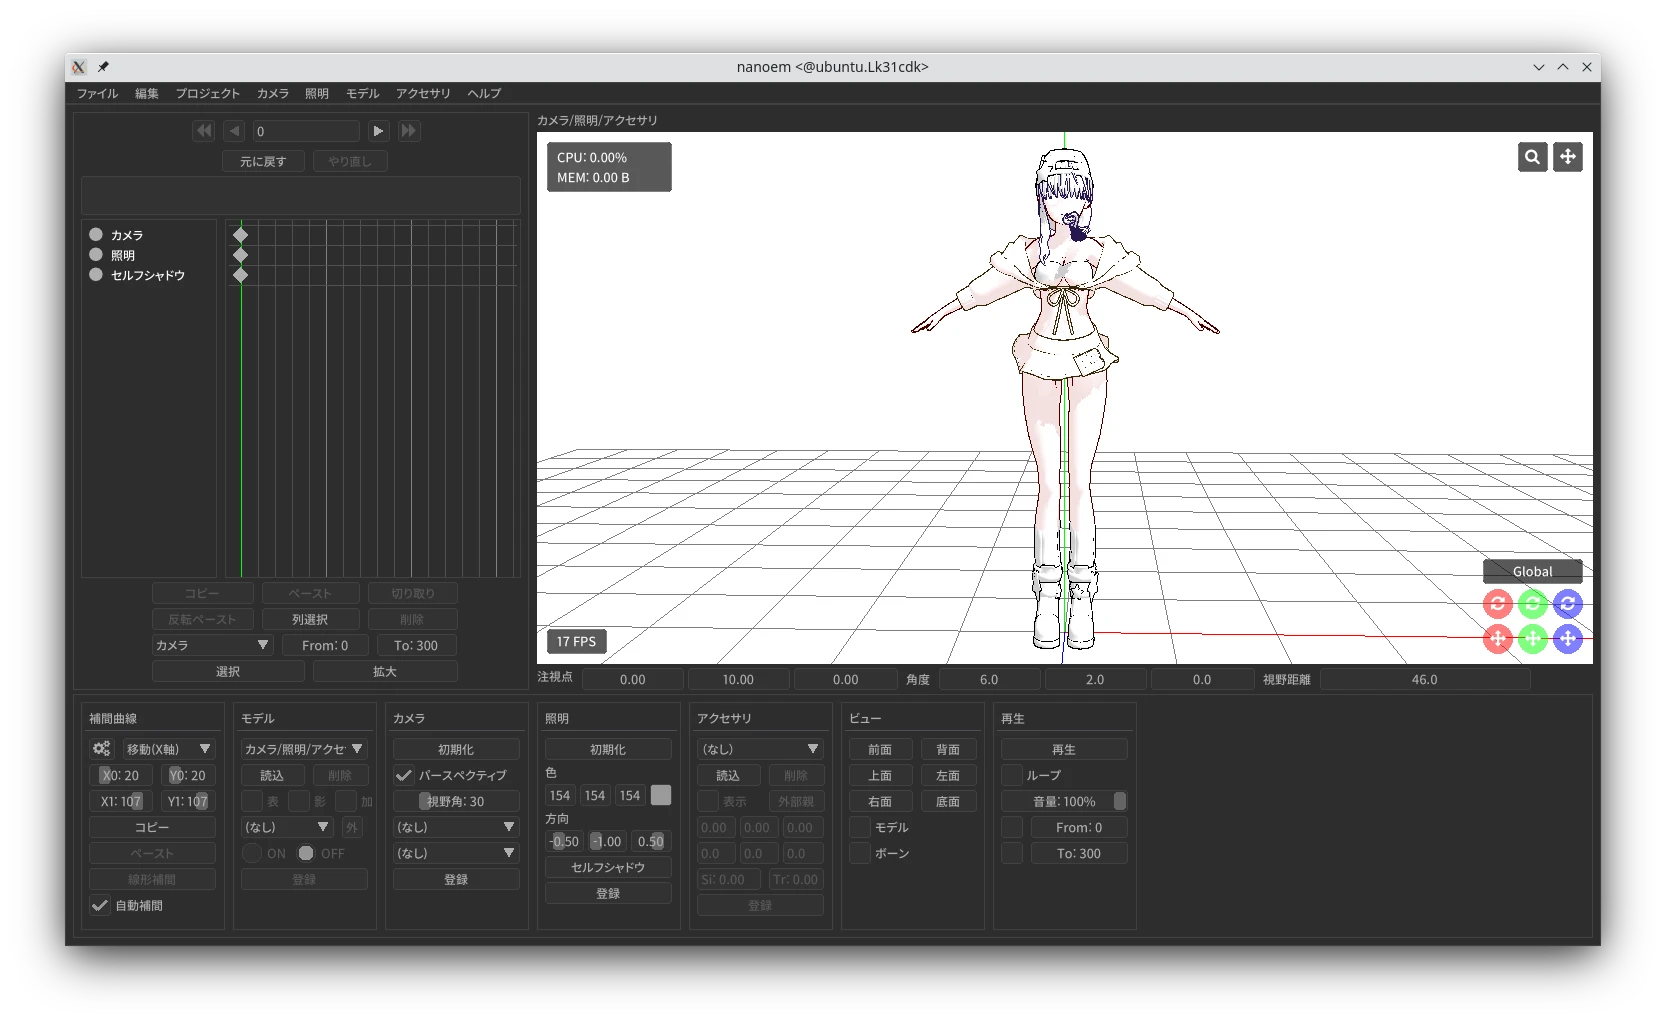Expand the カメラ/照明/アクセ model dropdown
Image resolution: width=1666 pixels, height=1023 pixels.
tap(304, 749)
